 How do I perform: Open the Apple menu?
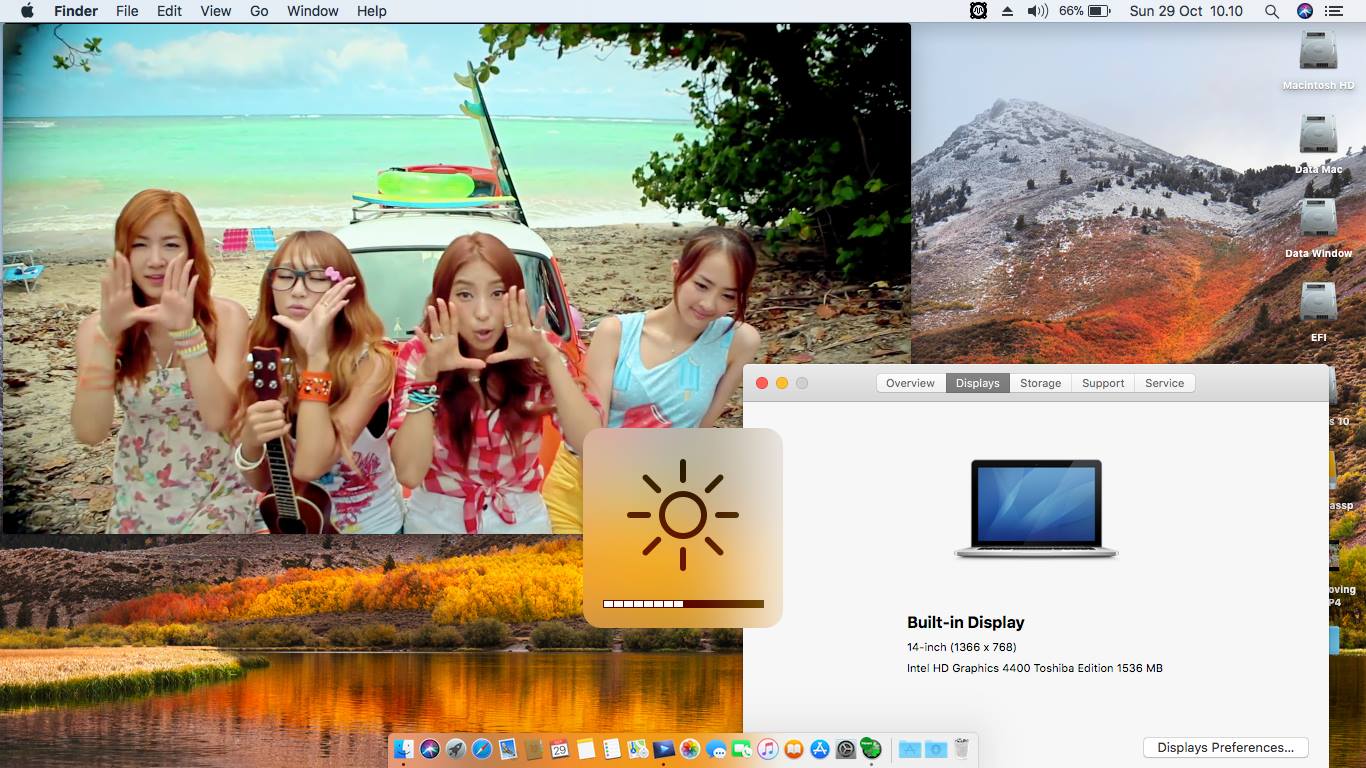(x=27, y=11)
